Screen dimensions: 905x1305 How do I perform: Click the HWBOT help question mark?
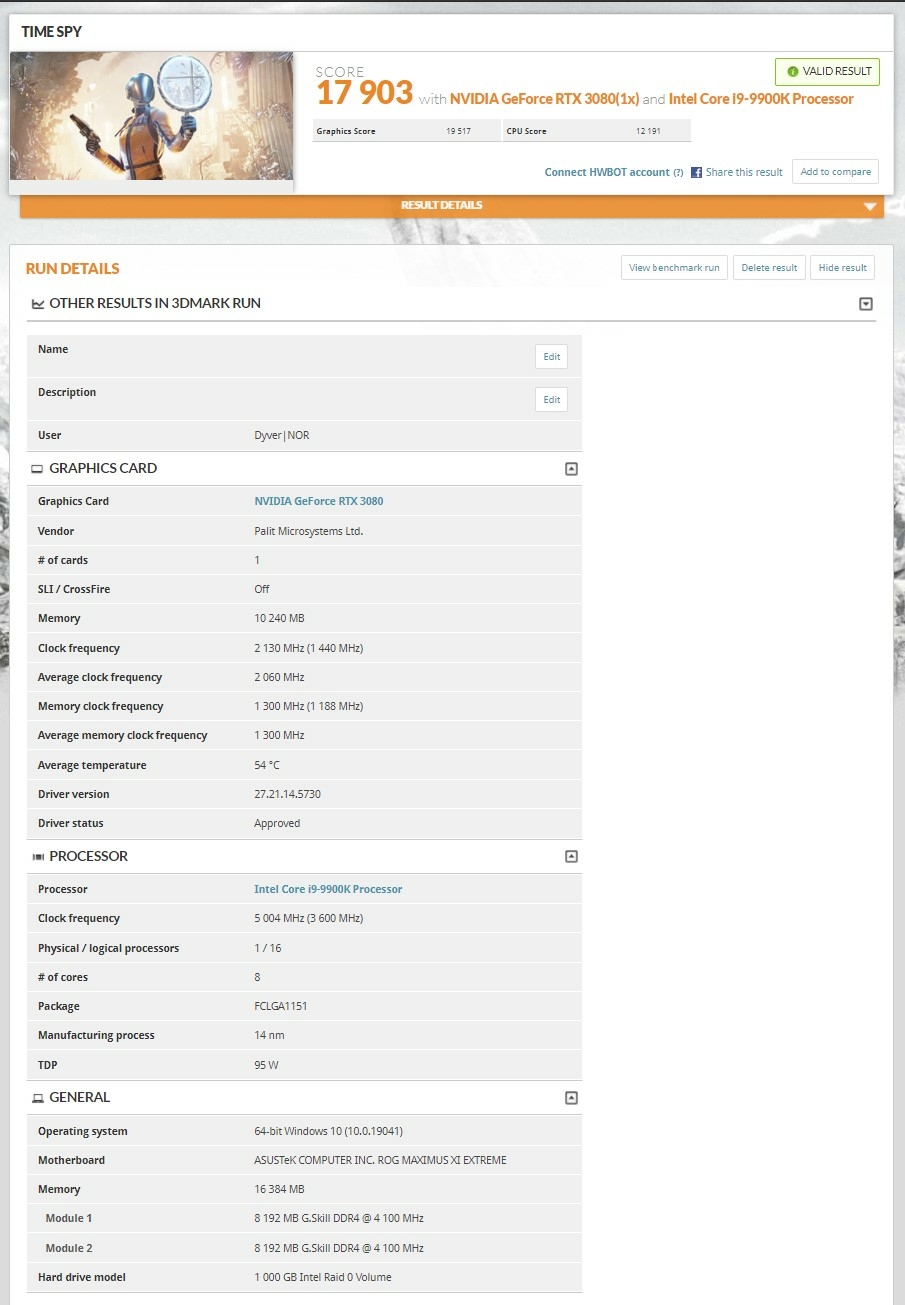click(x=678, y=173)
